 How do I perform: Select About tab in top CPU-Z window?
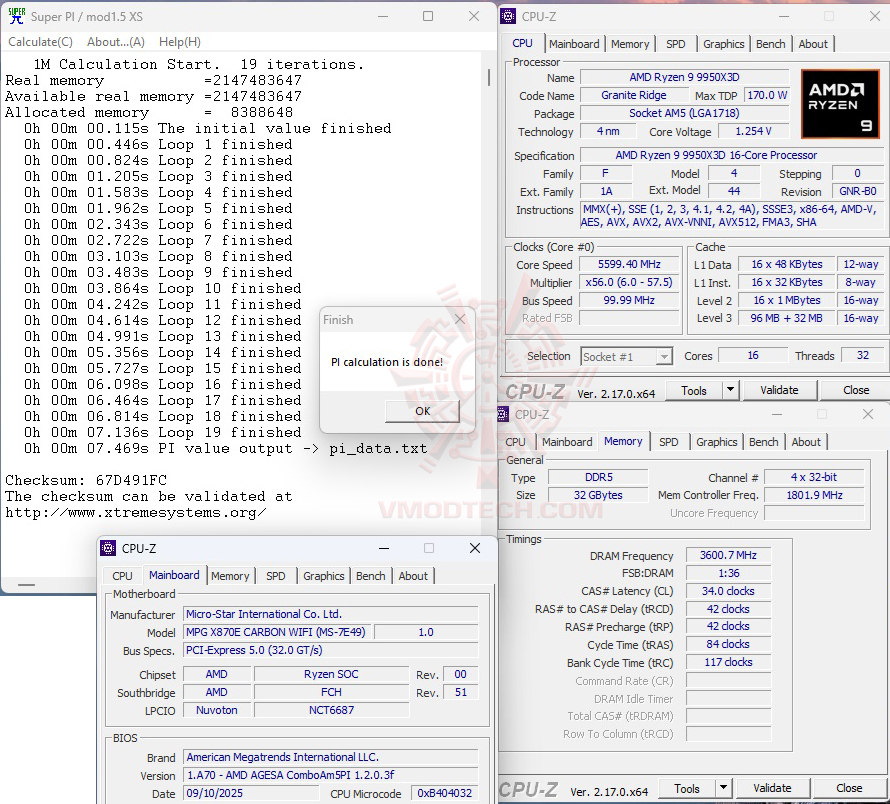point(813,44)
